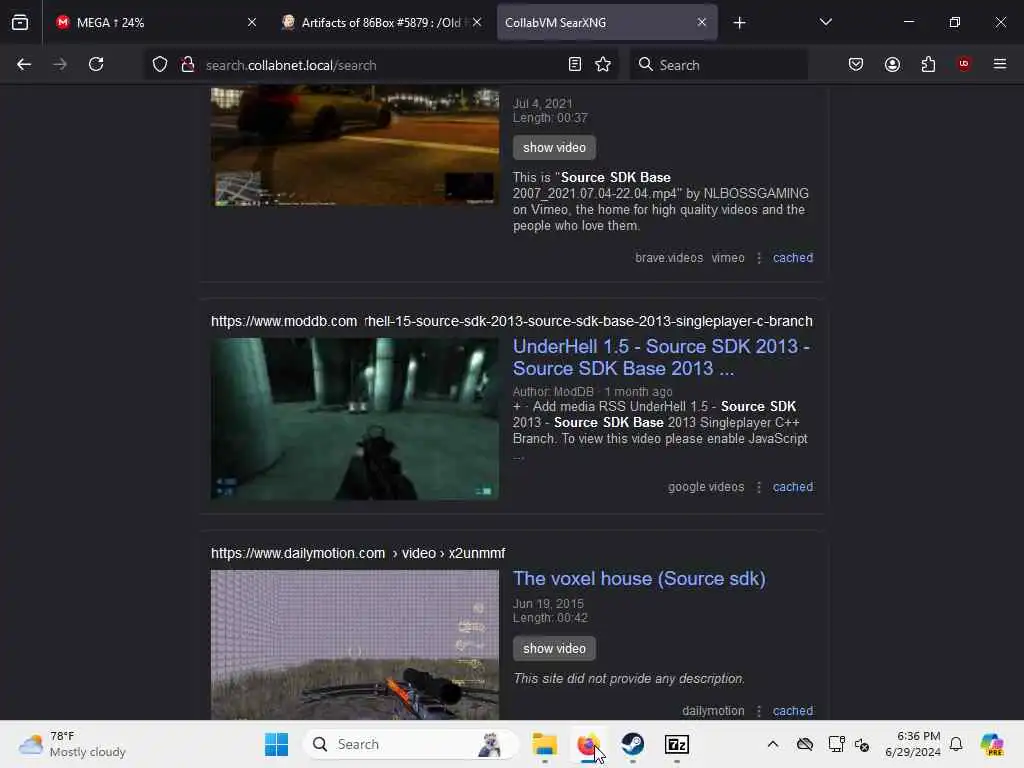This screenshot has height=768, width=1024.
Task: Click the voxel house video thumbnail
Action: [x=355, y=645]
